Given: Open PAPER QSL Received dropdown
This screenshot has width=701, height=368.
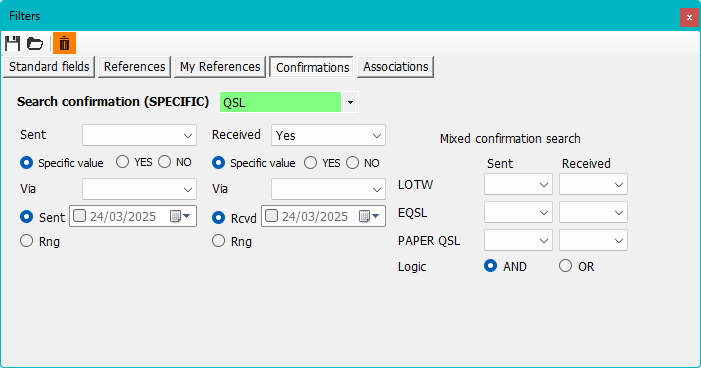Looking at the screenshot, I should pos(593,241).
